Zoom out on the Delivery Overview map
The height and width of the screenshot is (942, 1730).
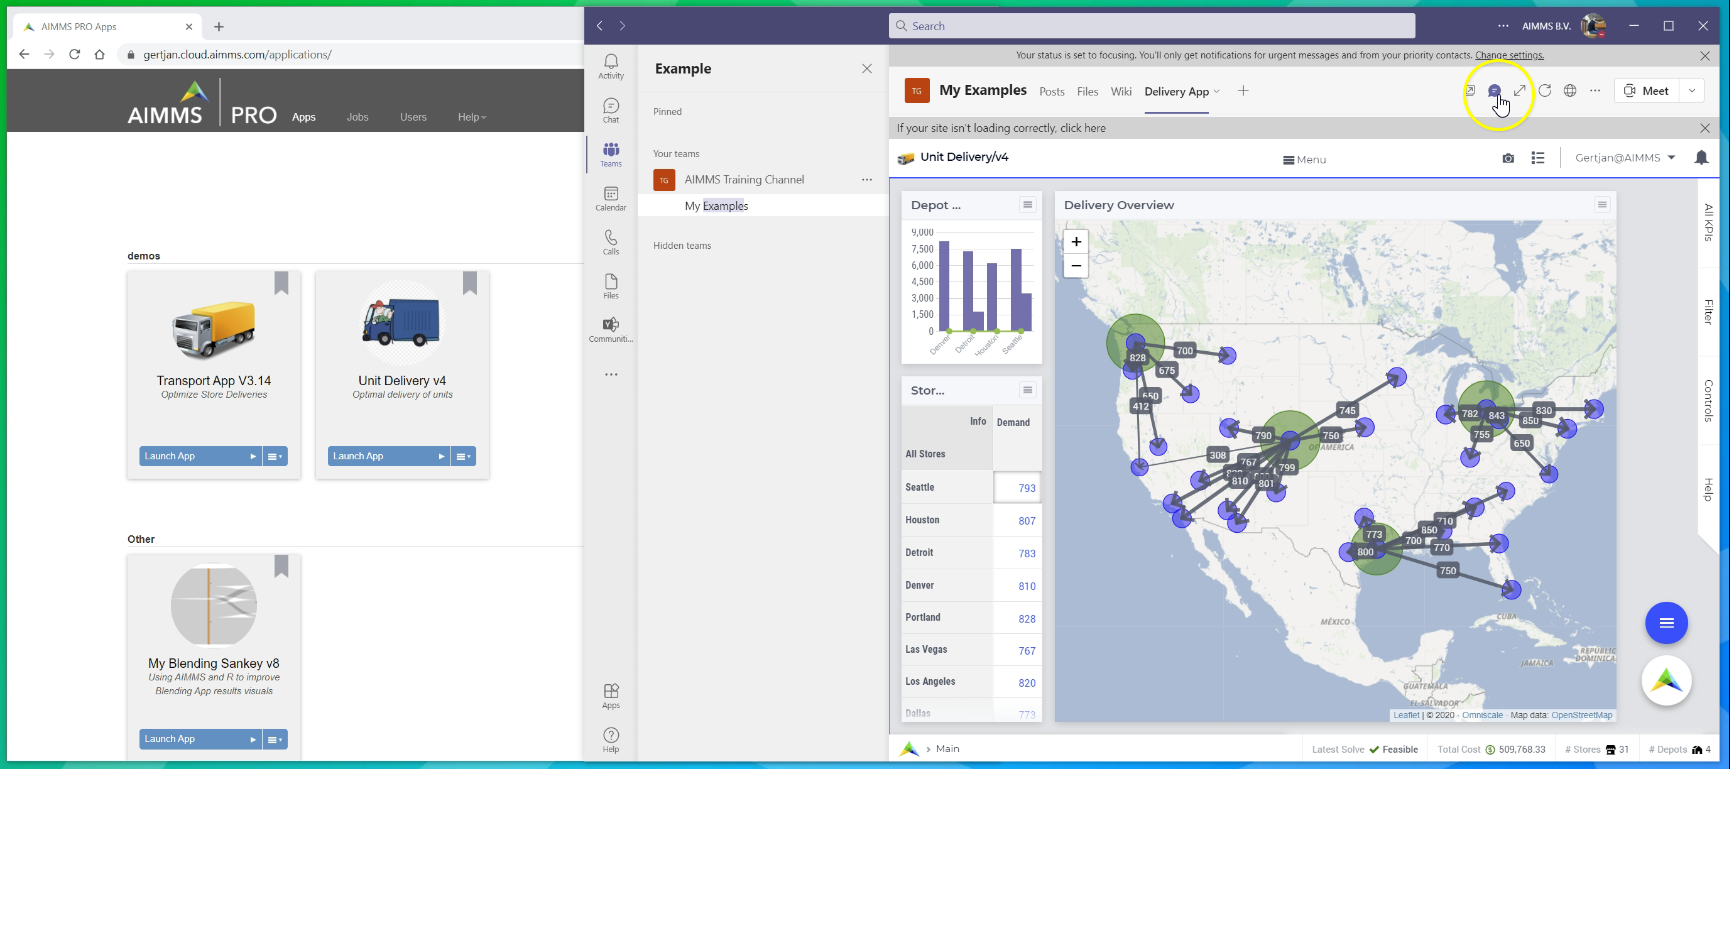[x=1076, y=265]
